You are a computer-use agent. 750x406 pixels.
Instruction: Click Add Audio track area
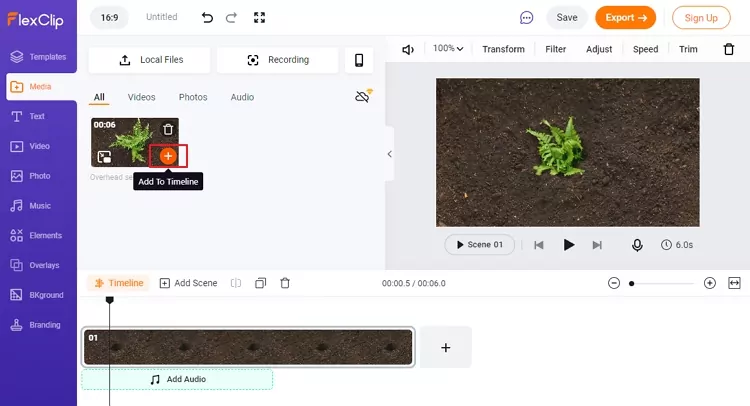point(177,379)
